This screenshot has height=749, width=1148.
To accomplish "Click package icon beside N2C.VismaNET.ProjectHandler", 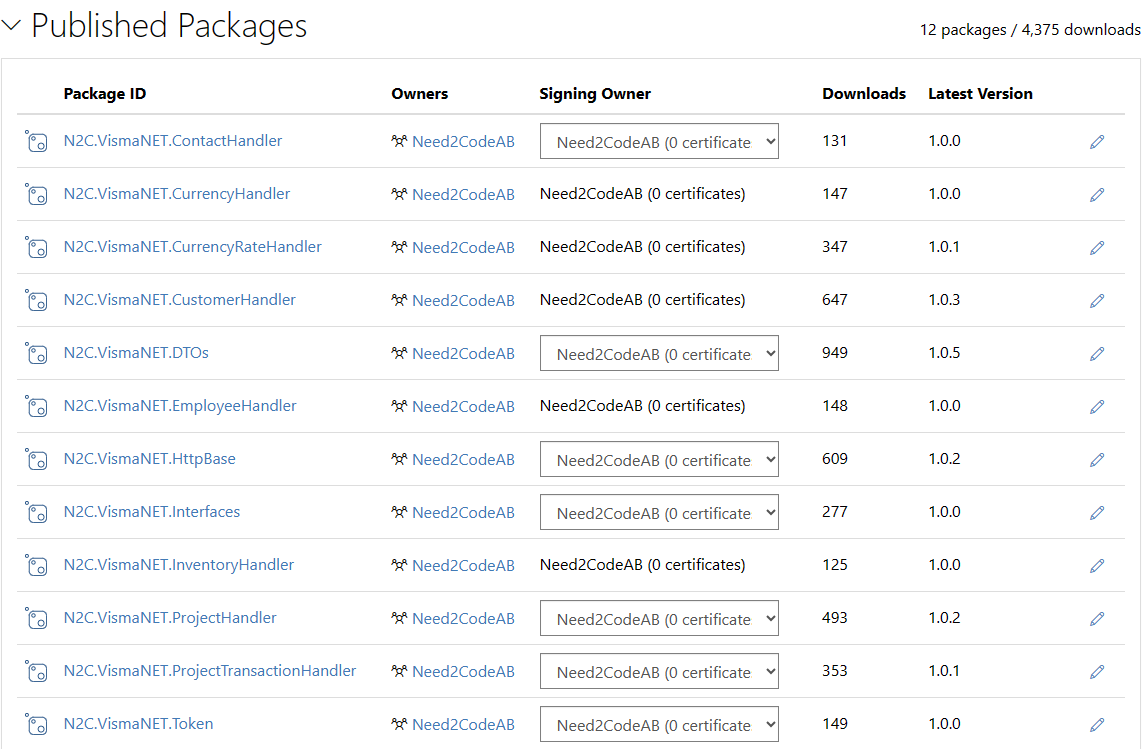I will (36, 619).
